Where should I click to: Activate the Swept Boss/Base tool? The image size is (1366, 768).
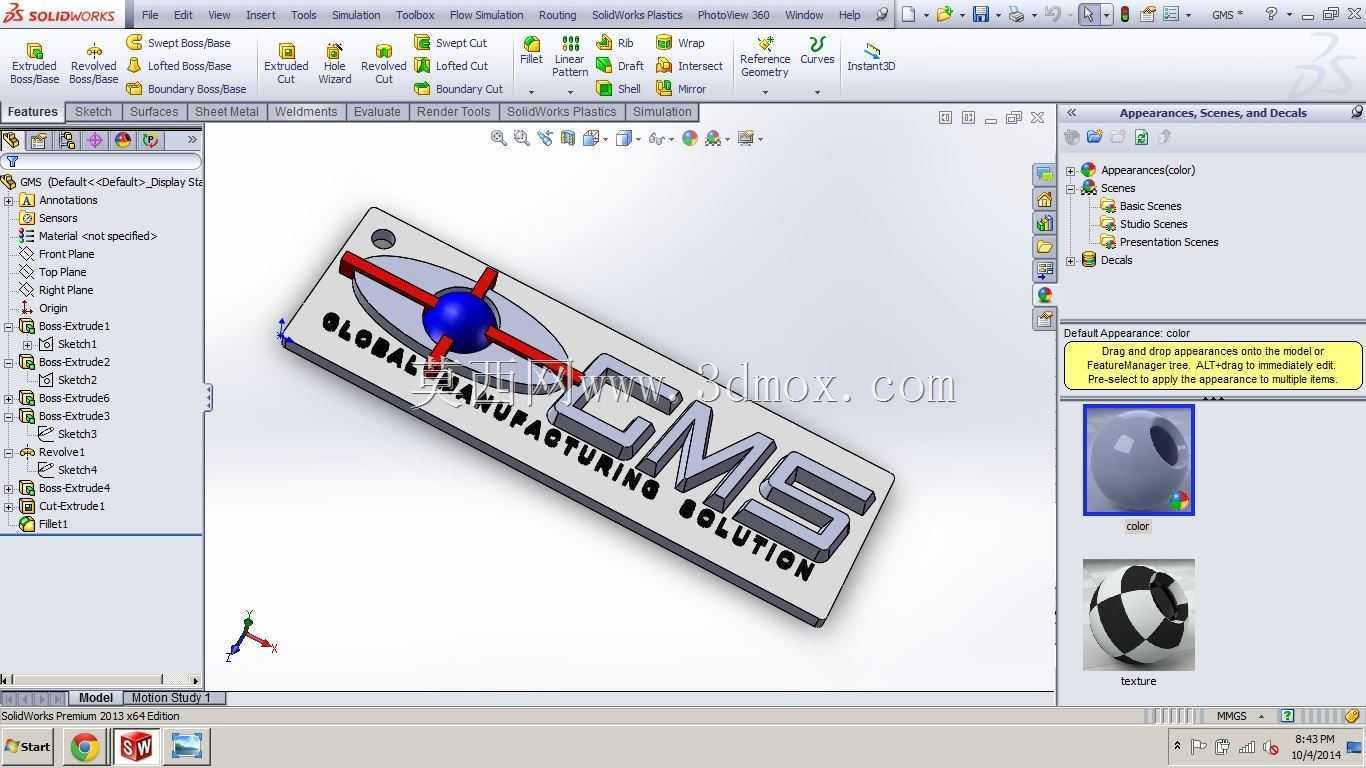[178, 43]
